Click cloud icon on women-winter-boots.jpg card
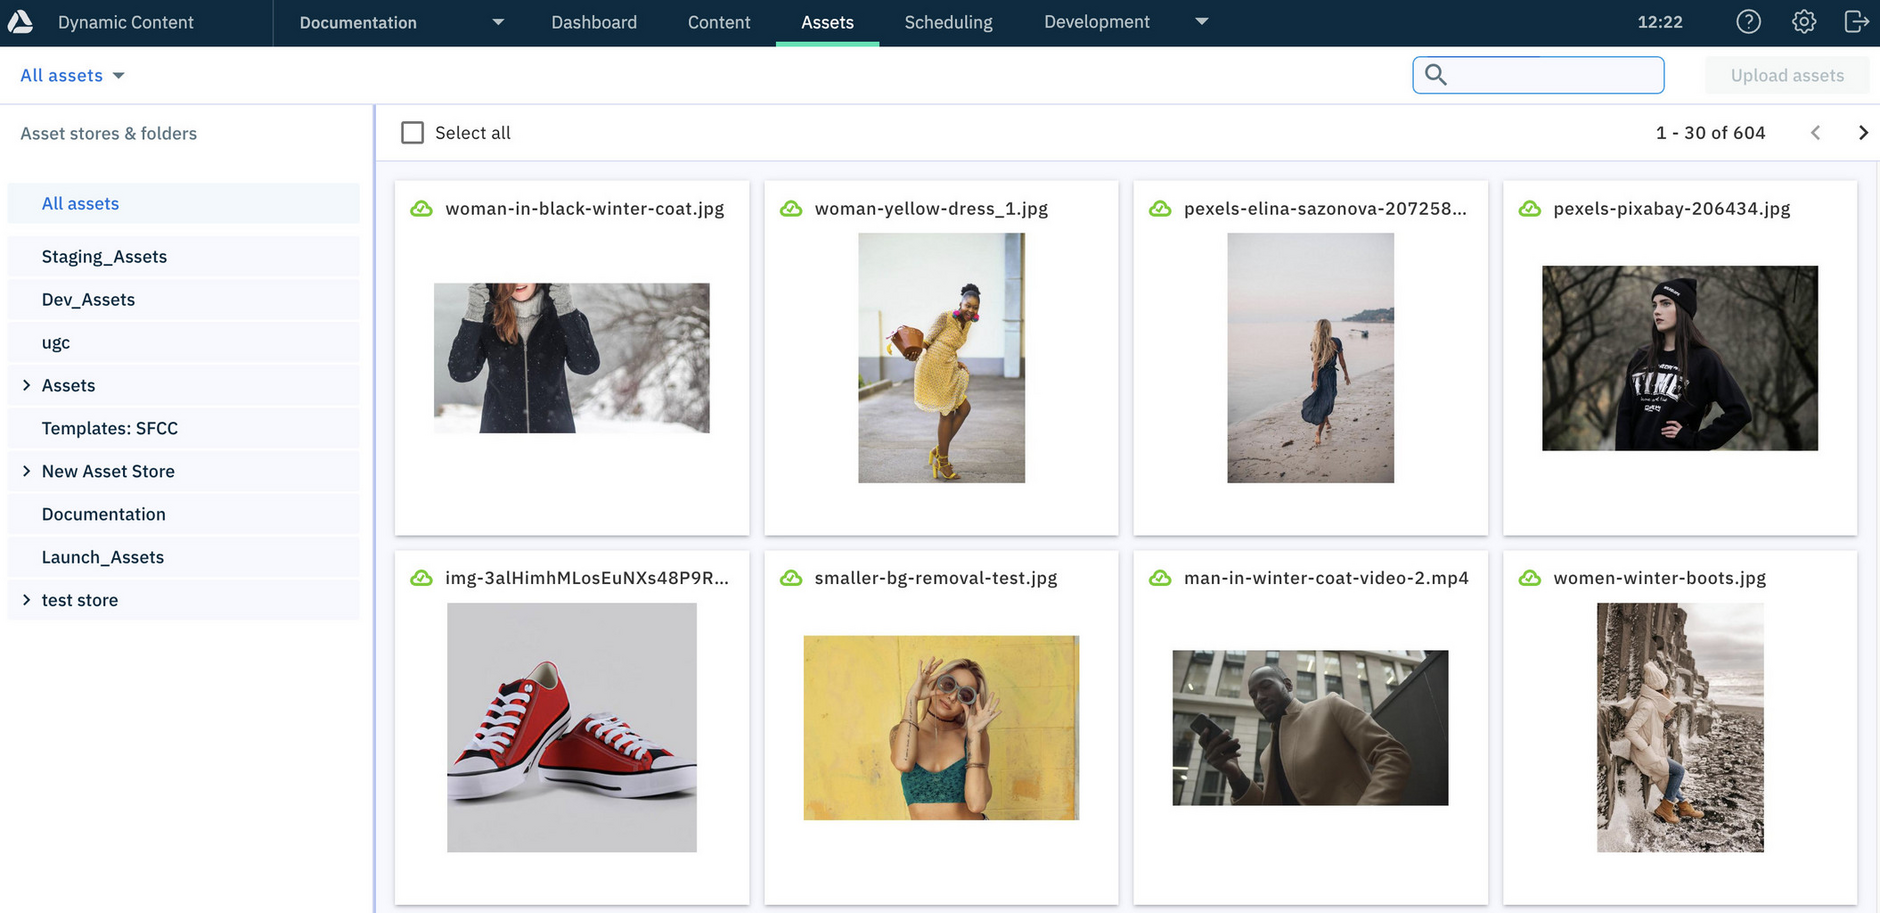Image resolution: width=1880 pixels, height=913 pixels. pyautogui.click(x=1529, y=578)
